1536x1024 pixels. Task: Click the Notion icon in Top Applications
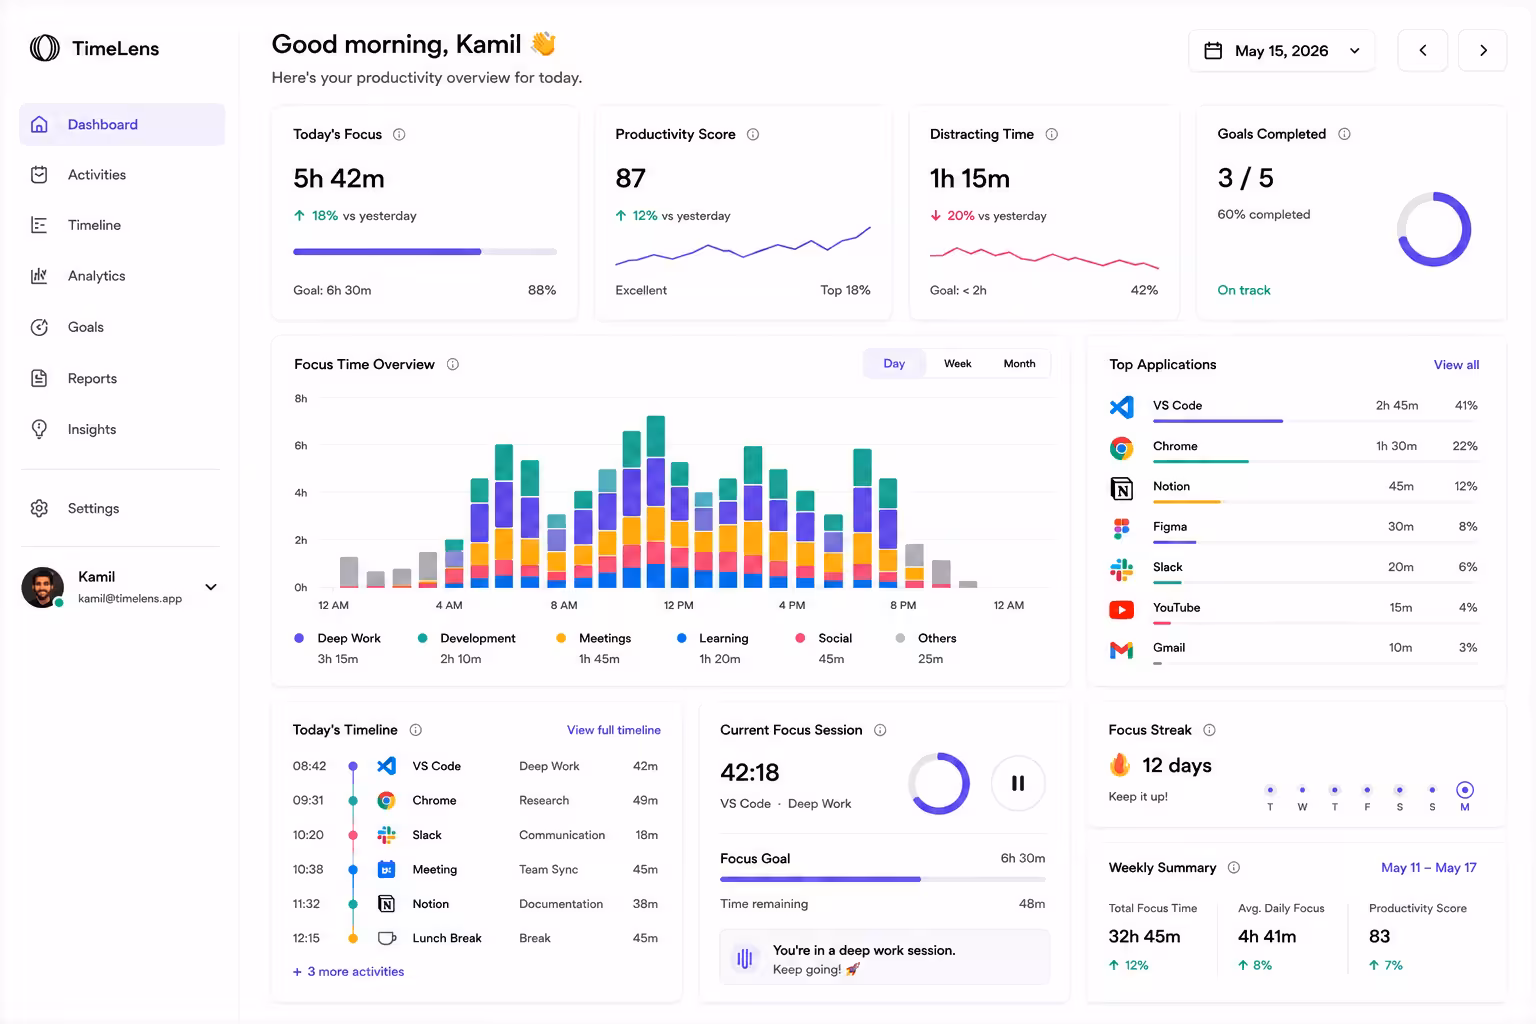point(1122,487)
